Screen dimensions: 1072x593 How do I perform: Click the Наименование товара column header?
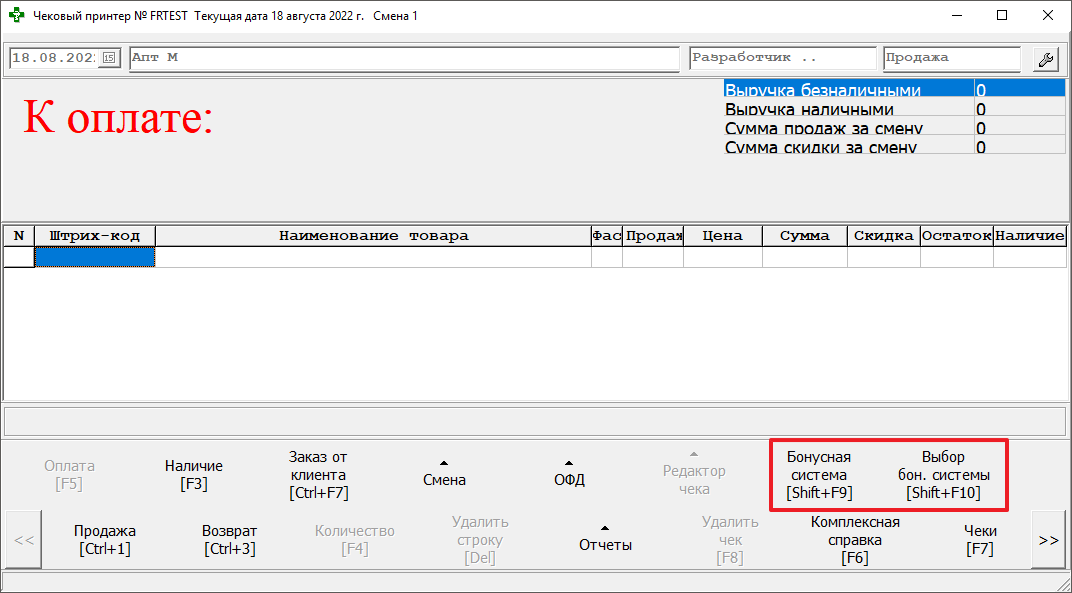click(x=373, y=236)
